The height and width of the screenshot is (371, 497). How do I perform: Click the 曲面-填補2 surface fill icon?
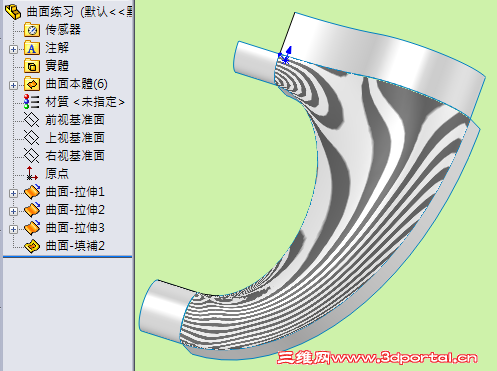(32, 246)
